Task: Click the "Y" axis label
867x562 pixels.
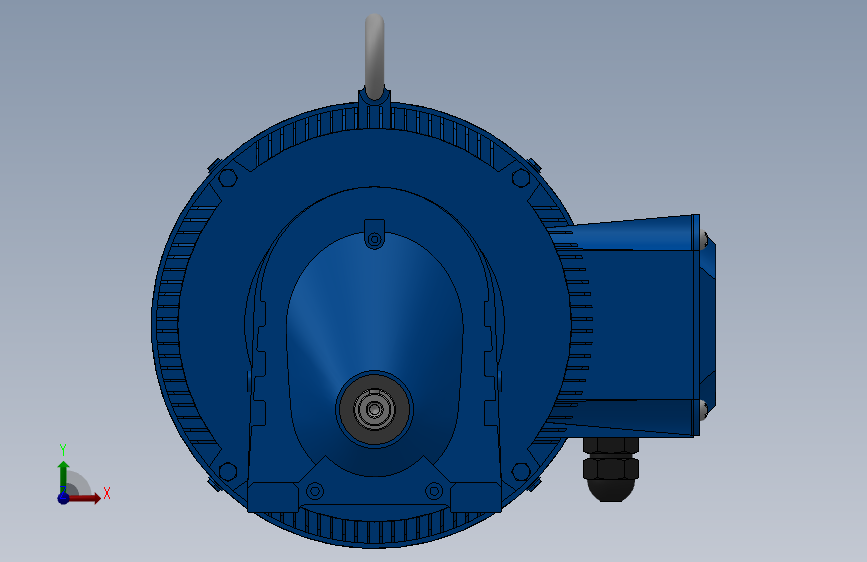Action: tap(63, 450)
